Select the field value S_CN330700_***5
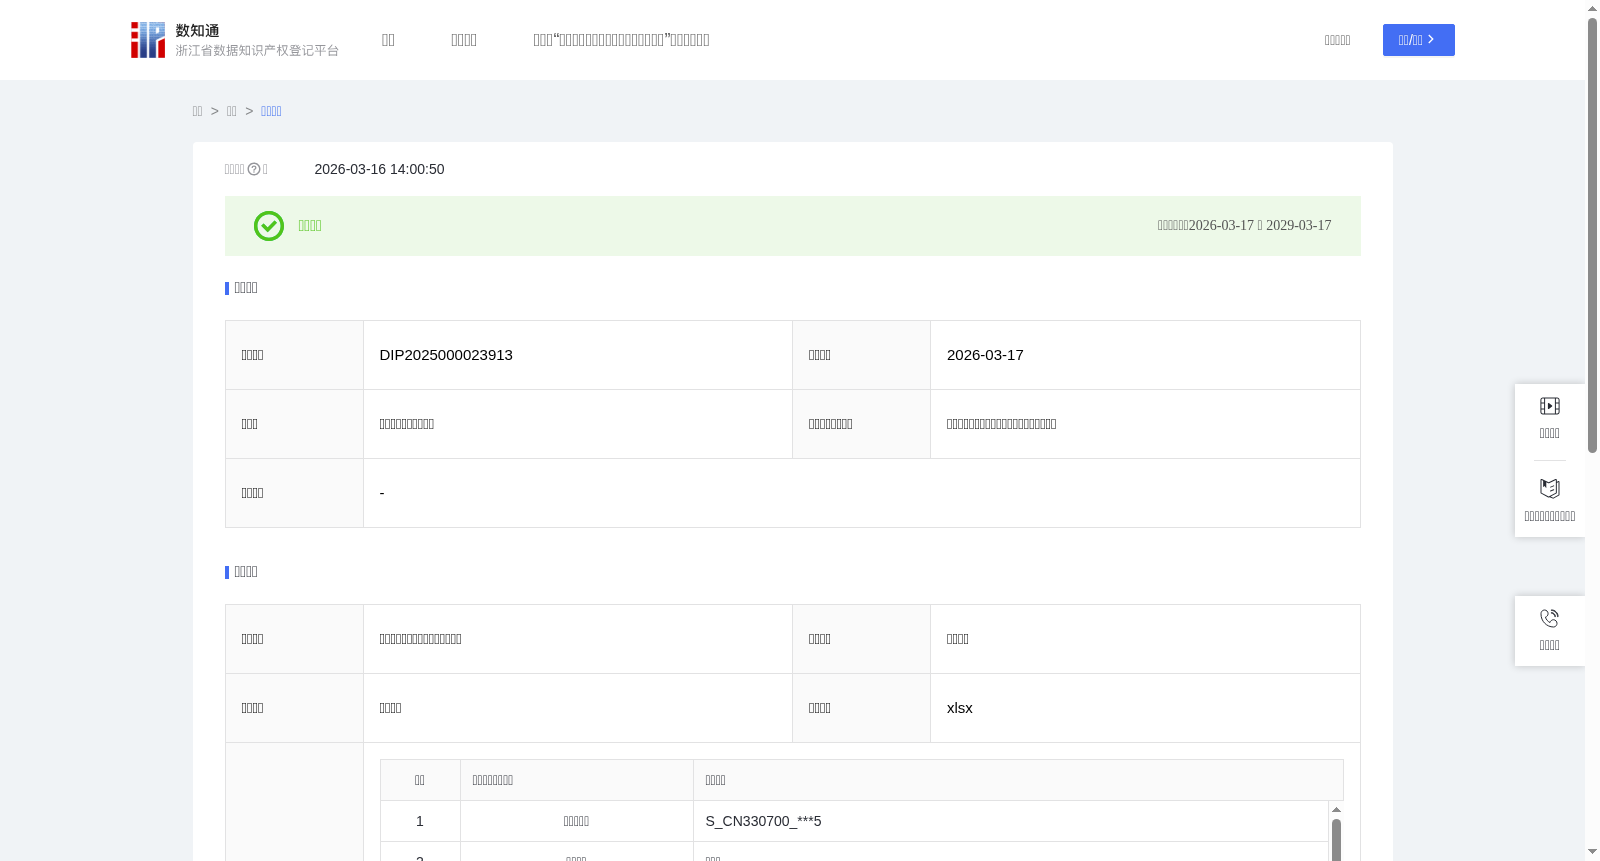The image size is (1600, 861). 763,821
